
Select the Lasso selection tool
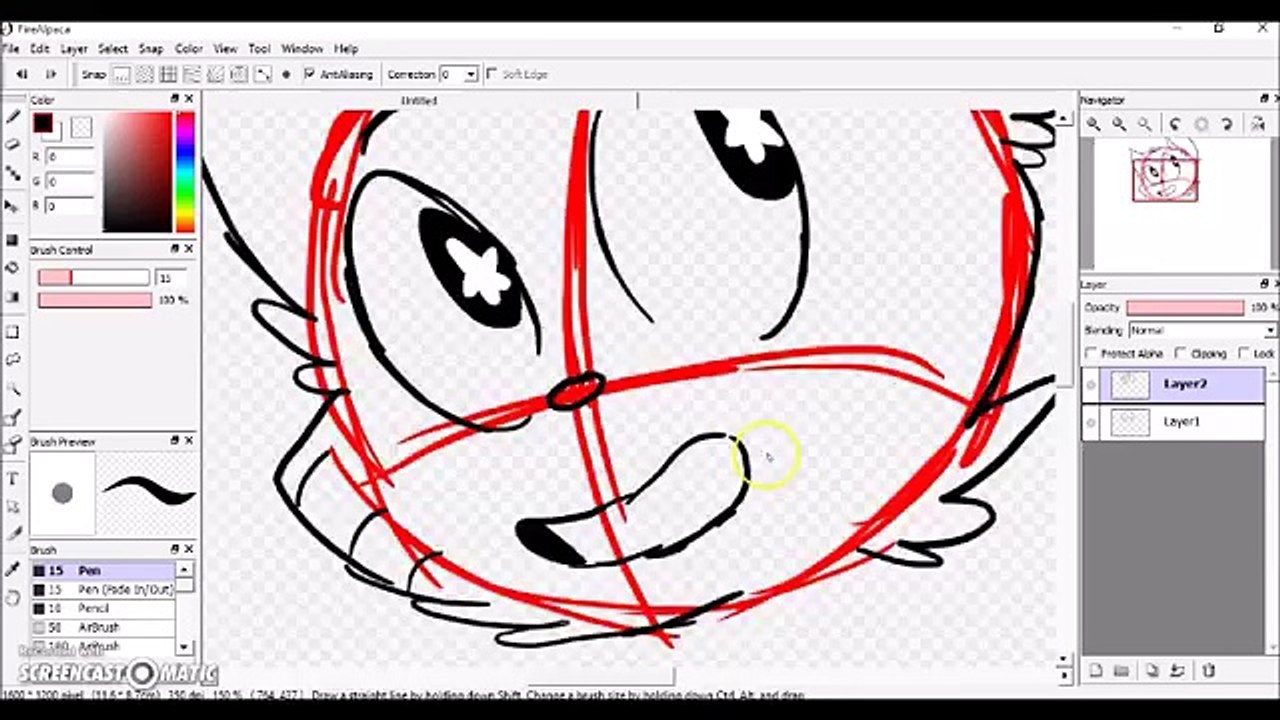(x=13, y=359)
